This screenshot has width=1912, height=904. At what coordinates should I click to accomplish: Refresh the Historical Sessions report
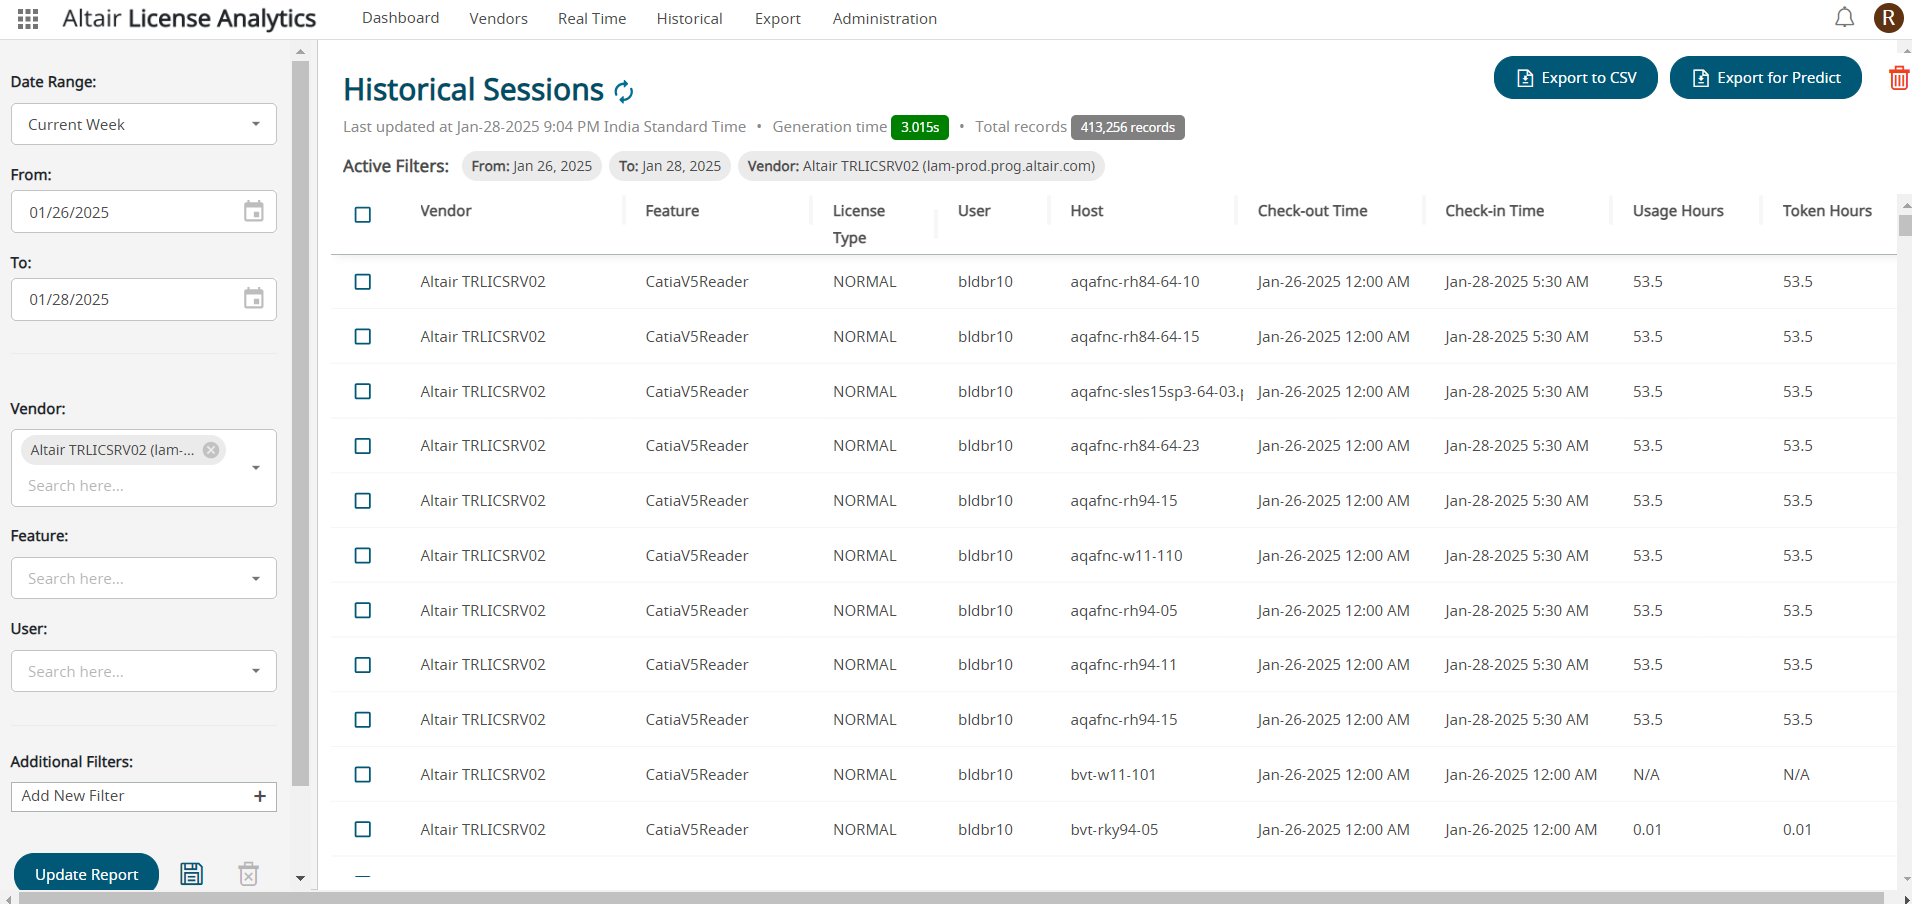tap(624, 92)
